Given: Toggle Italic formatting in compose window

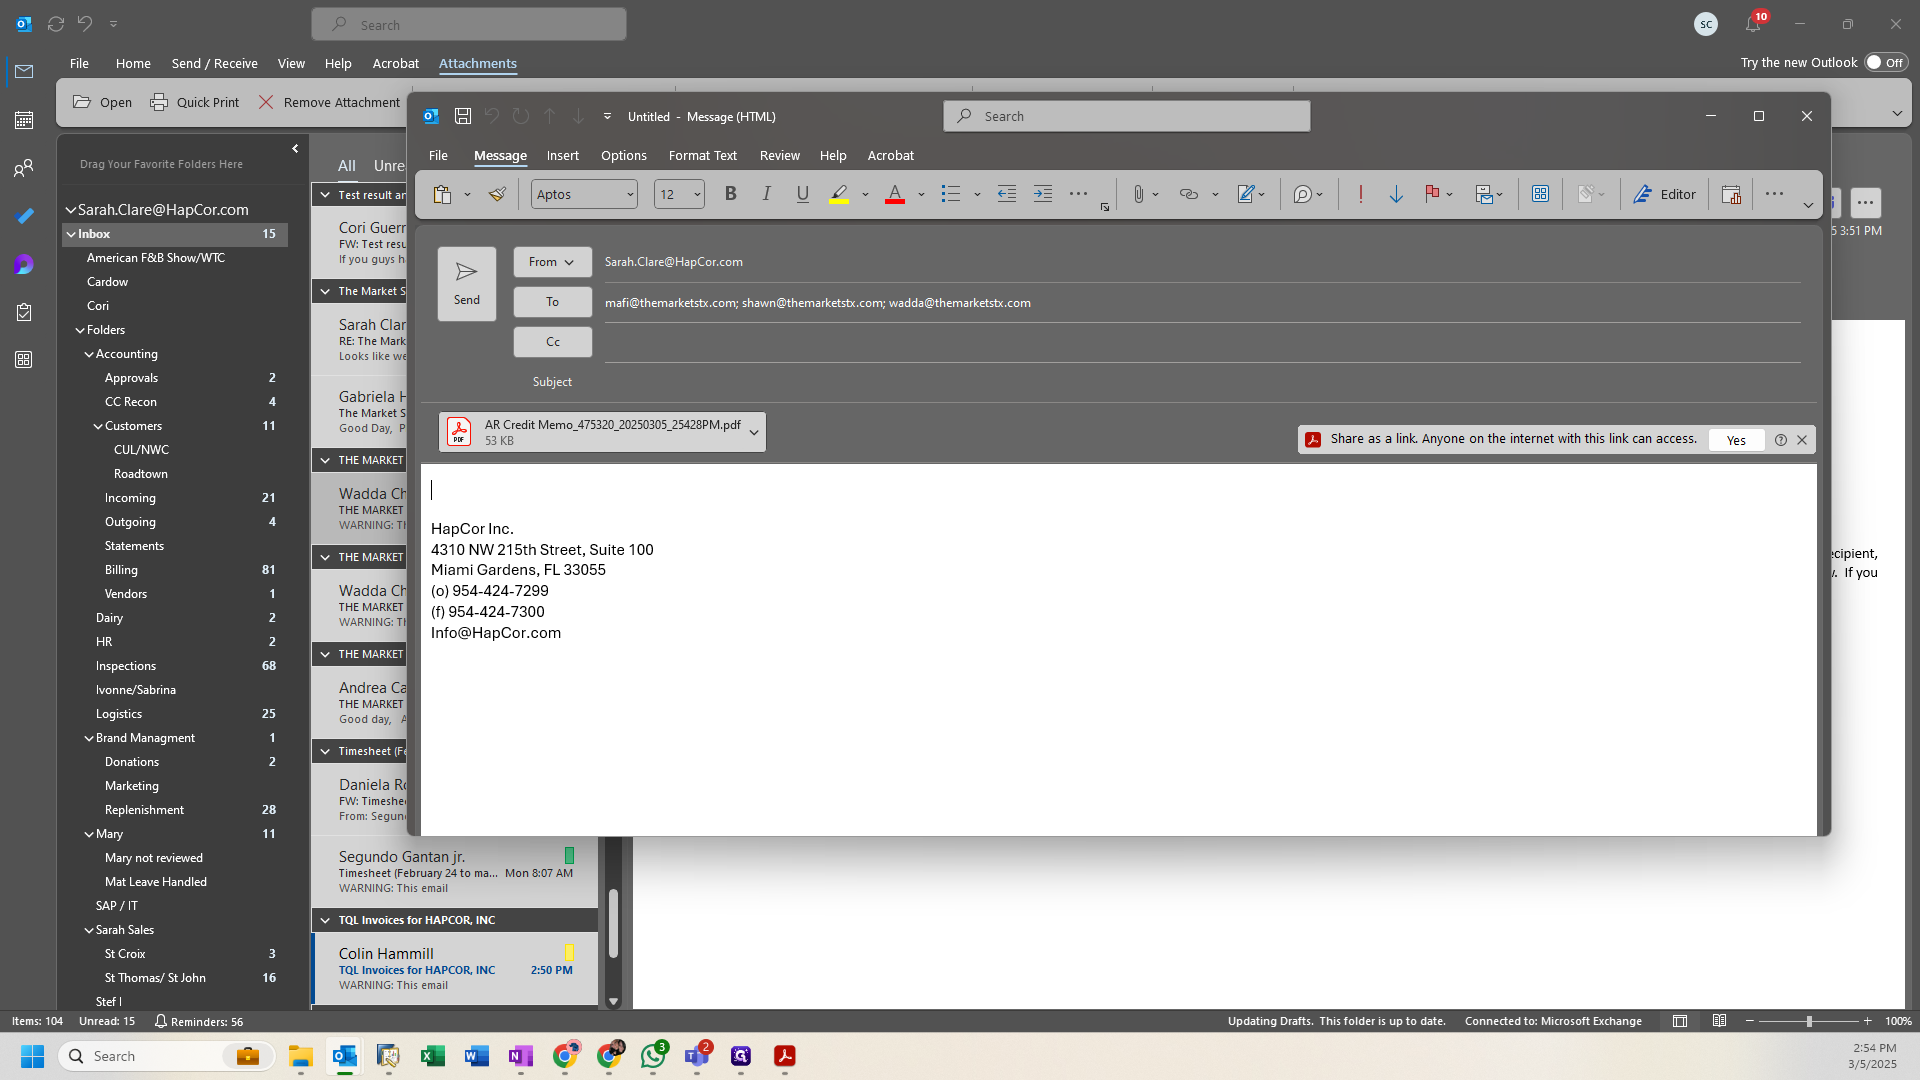Looking at the screenshot, I should 766,194.
